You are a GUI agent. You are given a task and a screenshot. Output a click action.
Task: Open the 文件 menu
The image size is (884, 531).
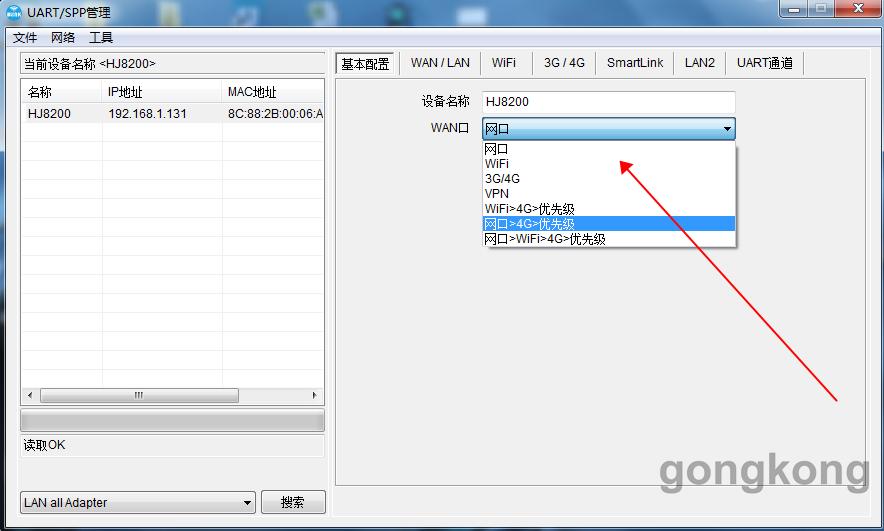coord(25,38)
